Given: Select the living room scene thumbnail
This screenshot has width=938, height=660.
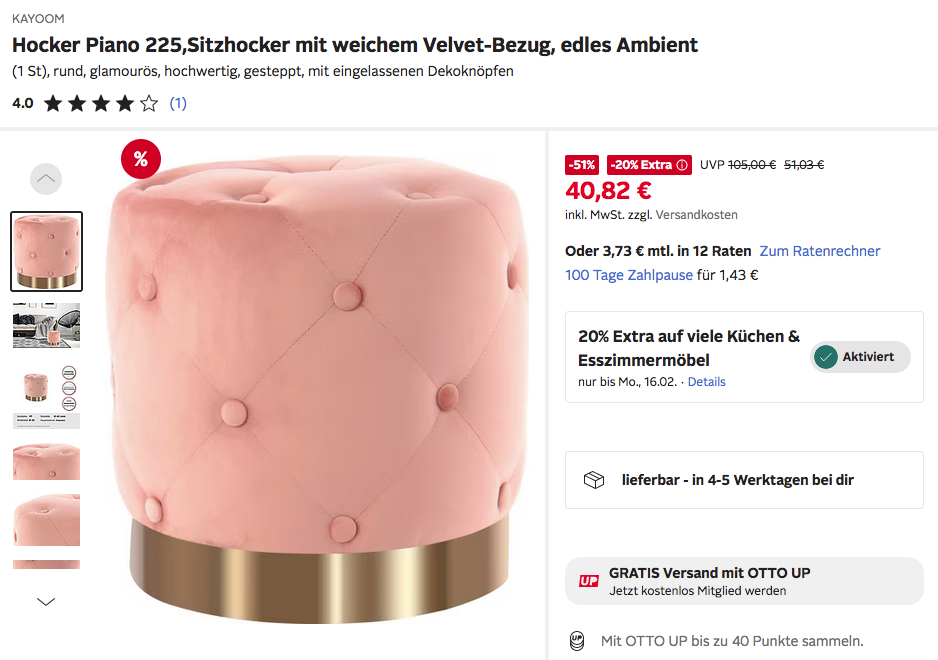Looking at the screenshot, I should (47, 325).
